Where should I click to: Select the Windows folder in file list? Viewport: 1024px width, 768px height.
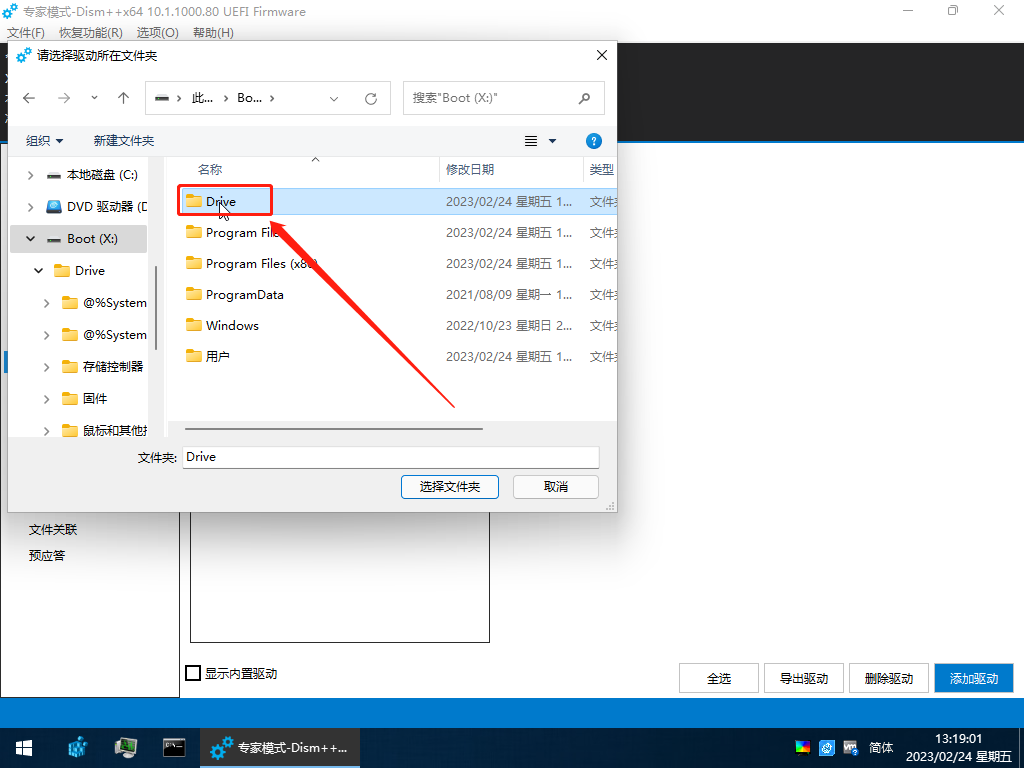[x=232, y=325]
